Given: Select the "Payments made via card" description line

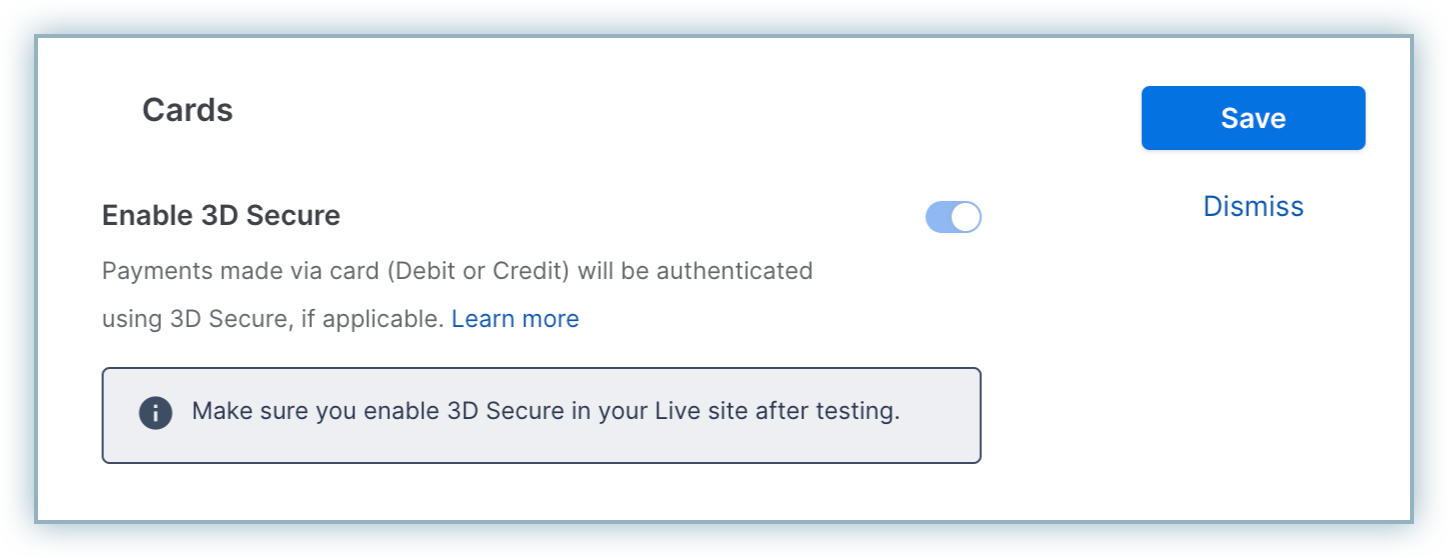Looking at the screenshot, I should pos(457,271).
